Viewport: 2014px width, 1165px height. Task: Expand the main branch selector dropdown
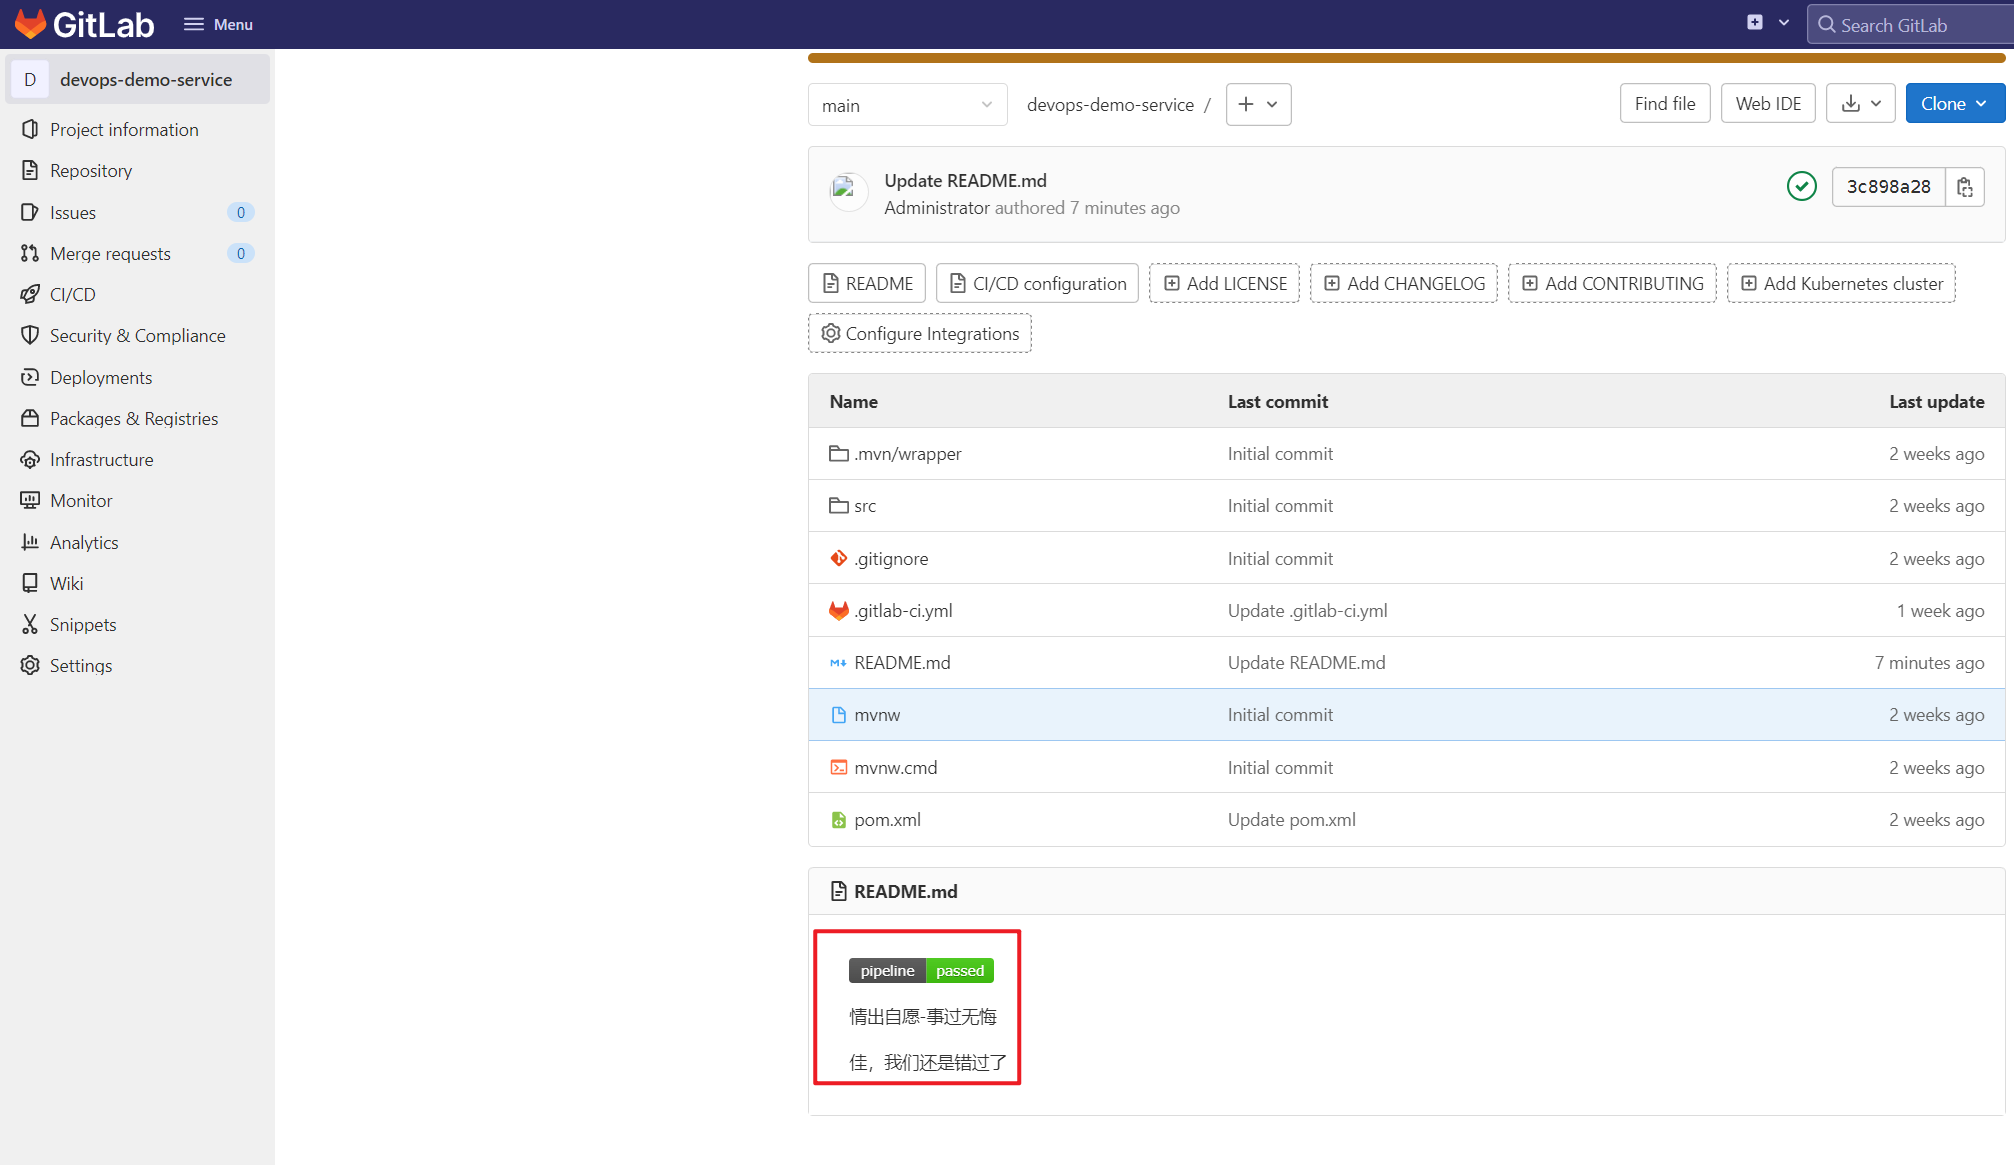point(906,105)
